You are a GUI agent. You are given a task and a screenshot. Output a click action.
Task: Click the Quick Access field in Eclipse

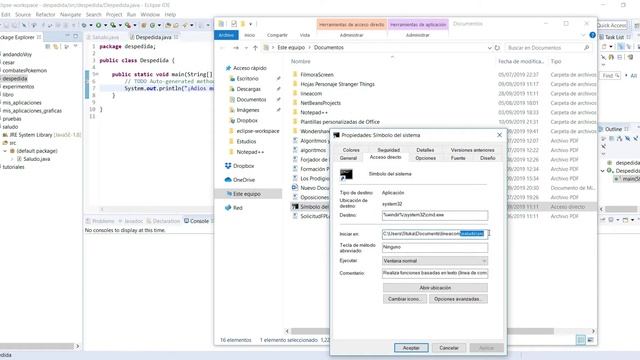[611, 25]
